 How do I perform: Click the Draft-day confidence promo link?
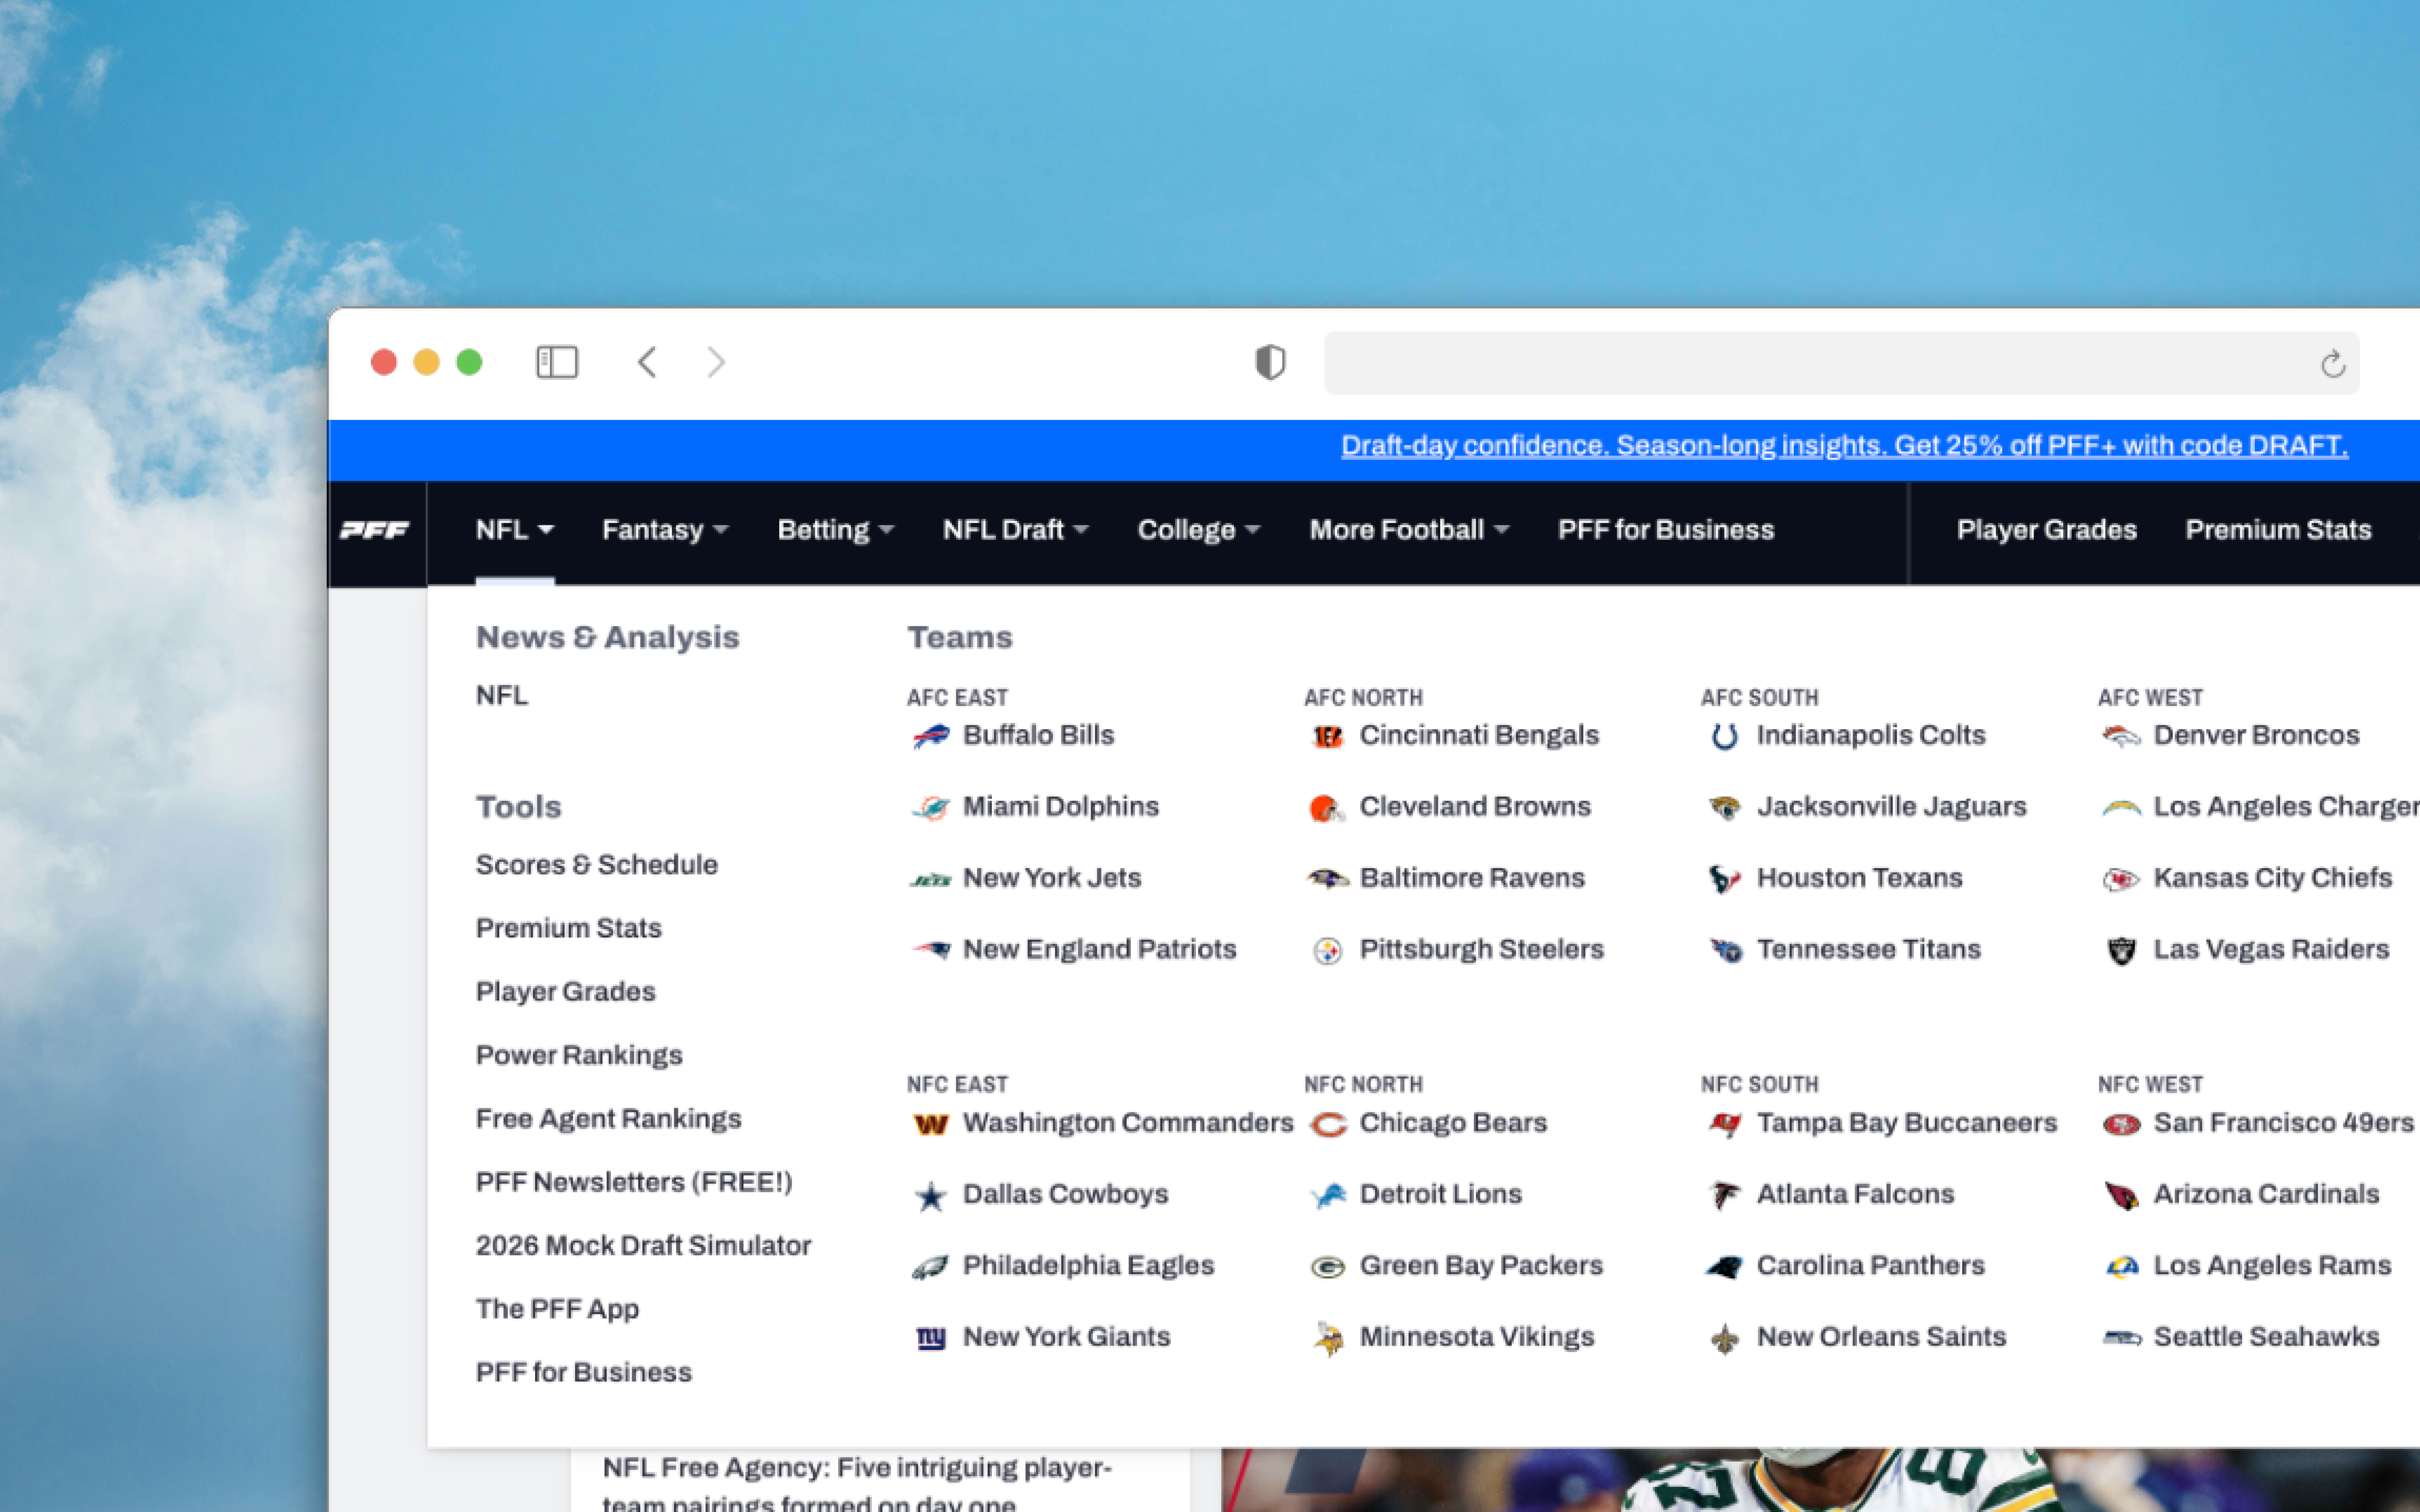[x=1844, y=446]
